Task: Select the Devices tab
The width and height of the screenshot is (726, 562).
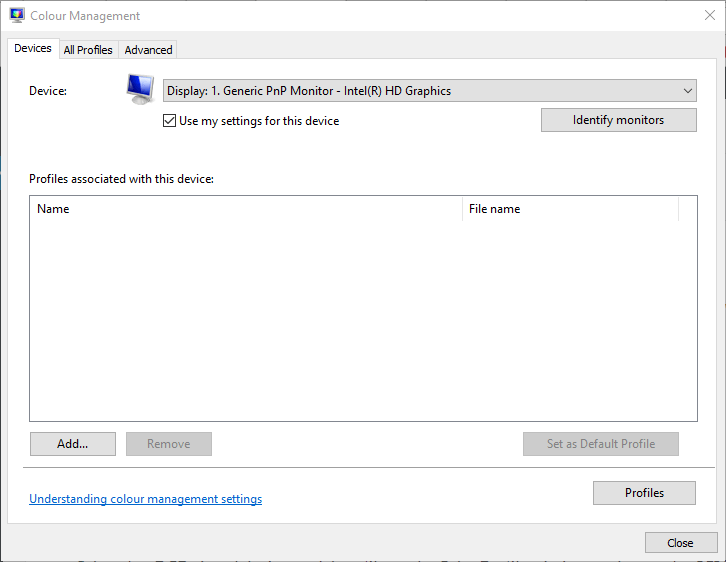Action: click(x=33, y=49)
